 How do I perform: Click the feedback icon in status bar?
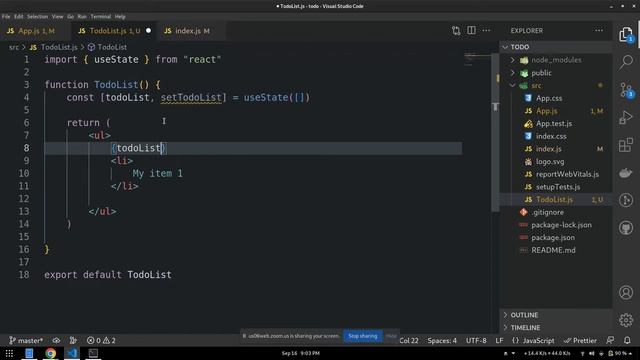click(610, 340)
